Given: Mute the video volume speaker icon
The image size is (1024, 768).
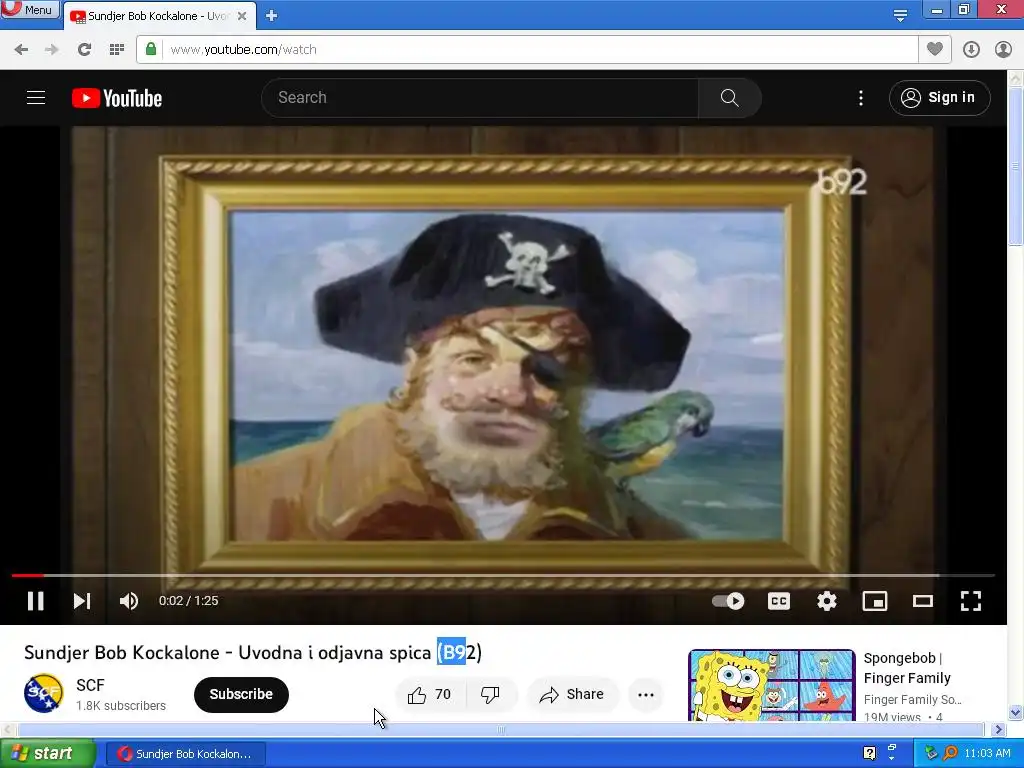Looking at the screenshot, I should (129, 601).
